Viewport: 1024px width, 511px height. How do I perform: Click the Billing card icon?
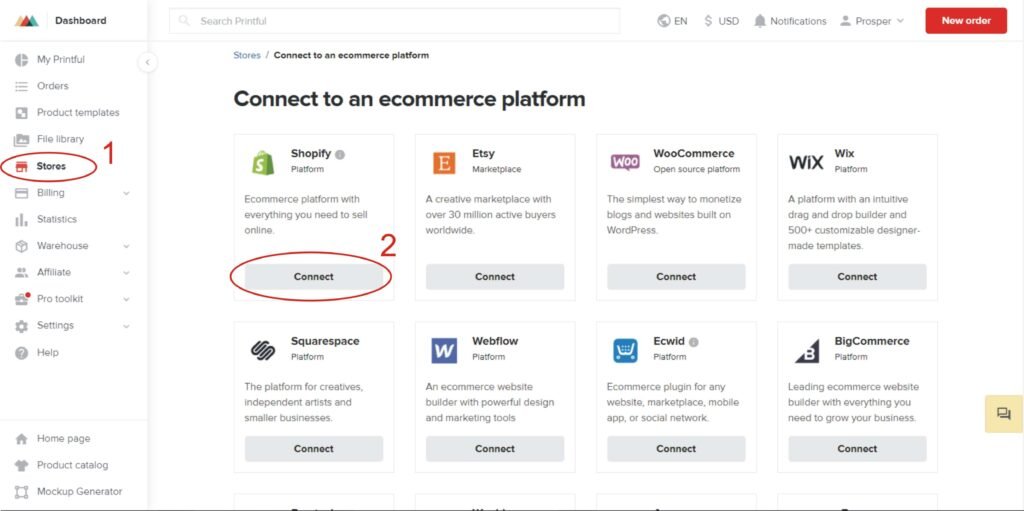pos(22,193)
